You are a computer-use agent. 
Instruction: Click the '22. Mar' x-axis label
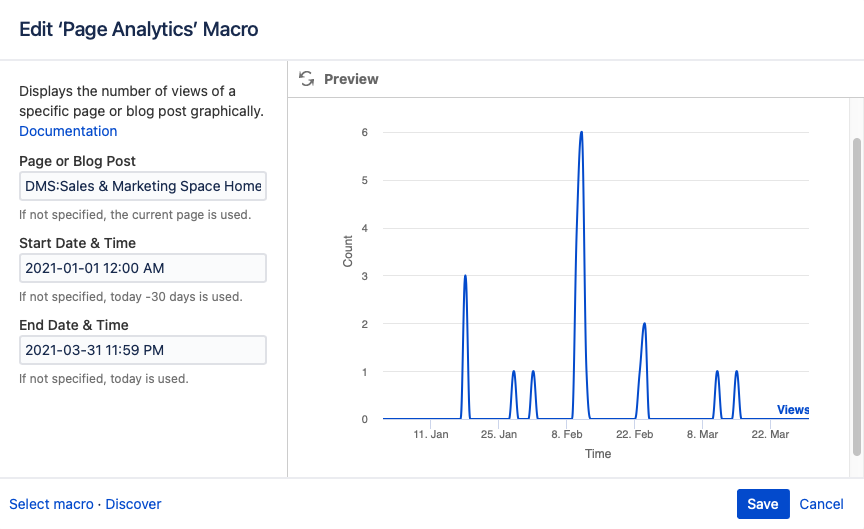(x=770, y=435)
